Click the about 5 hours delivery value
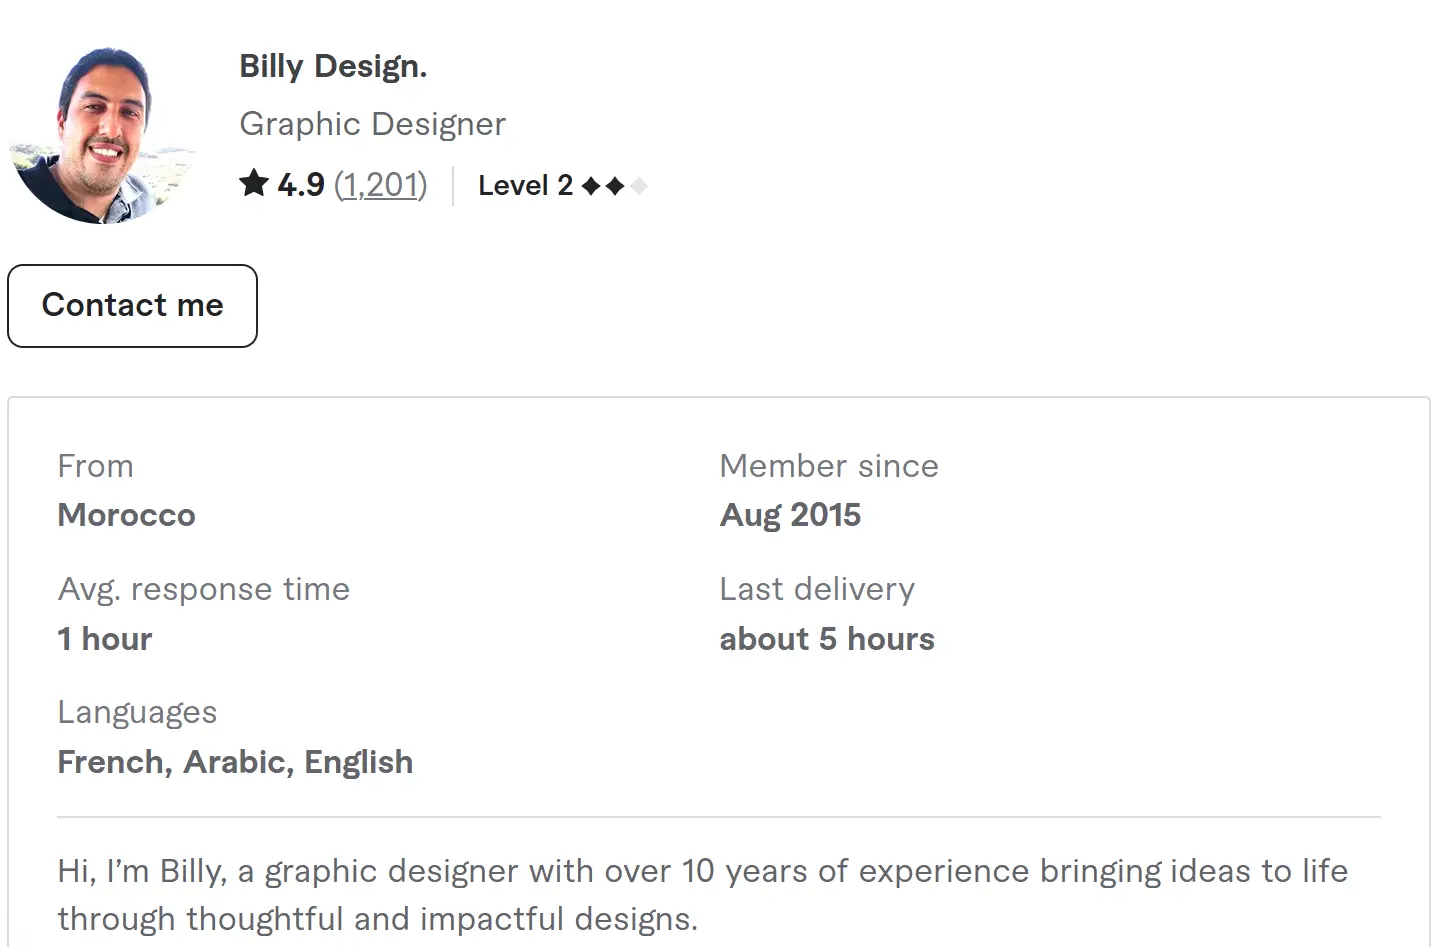The width and height of the screenshot is (1447, 947). click(827, 639)
